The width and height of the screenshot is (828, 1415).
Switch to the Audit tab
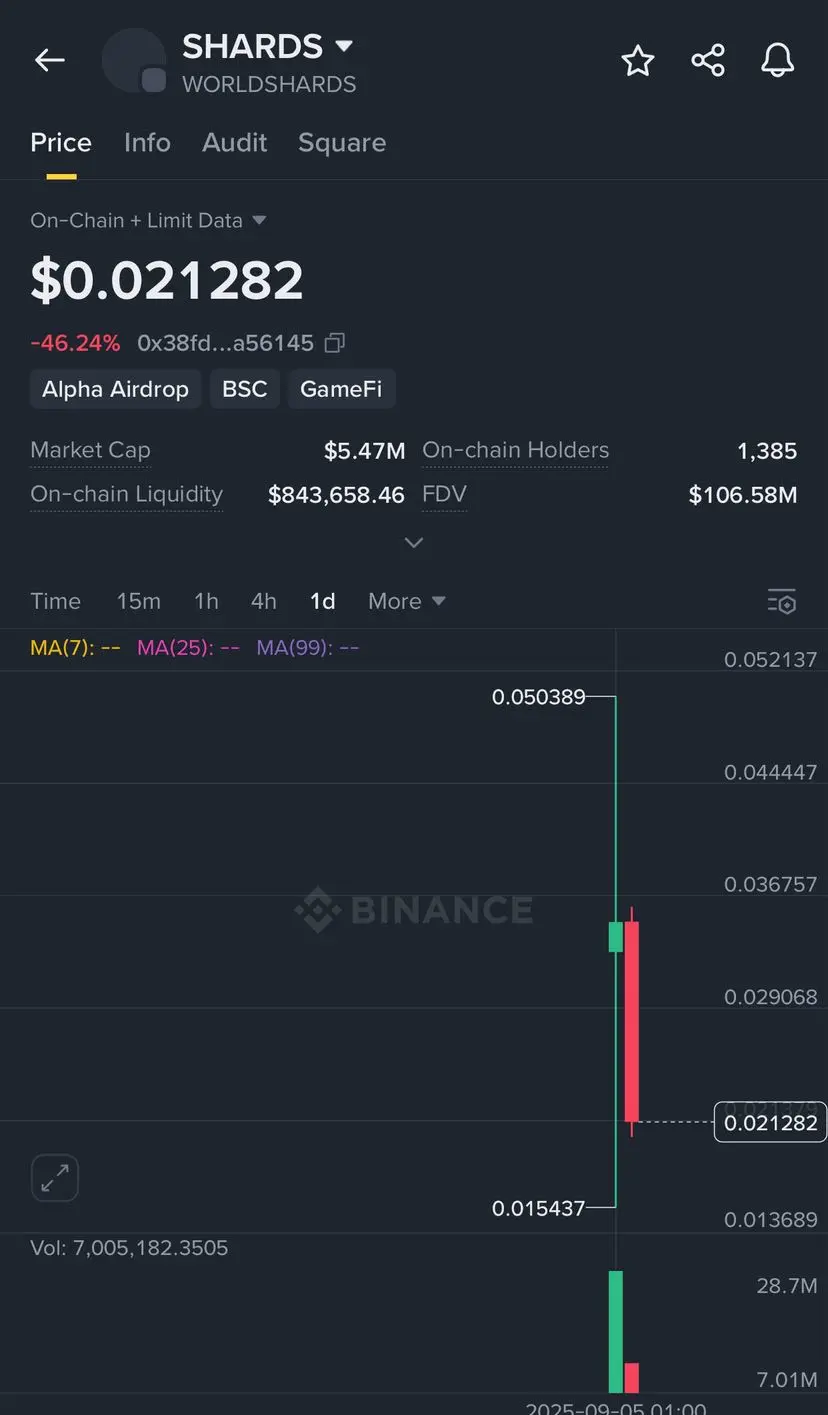pos(234,142)
